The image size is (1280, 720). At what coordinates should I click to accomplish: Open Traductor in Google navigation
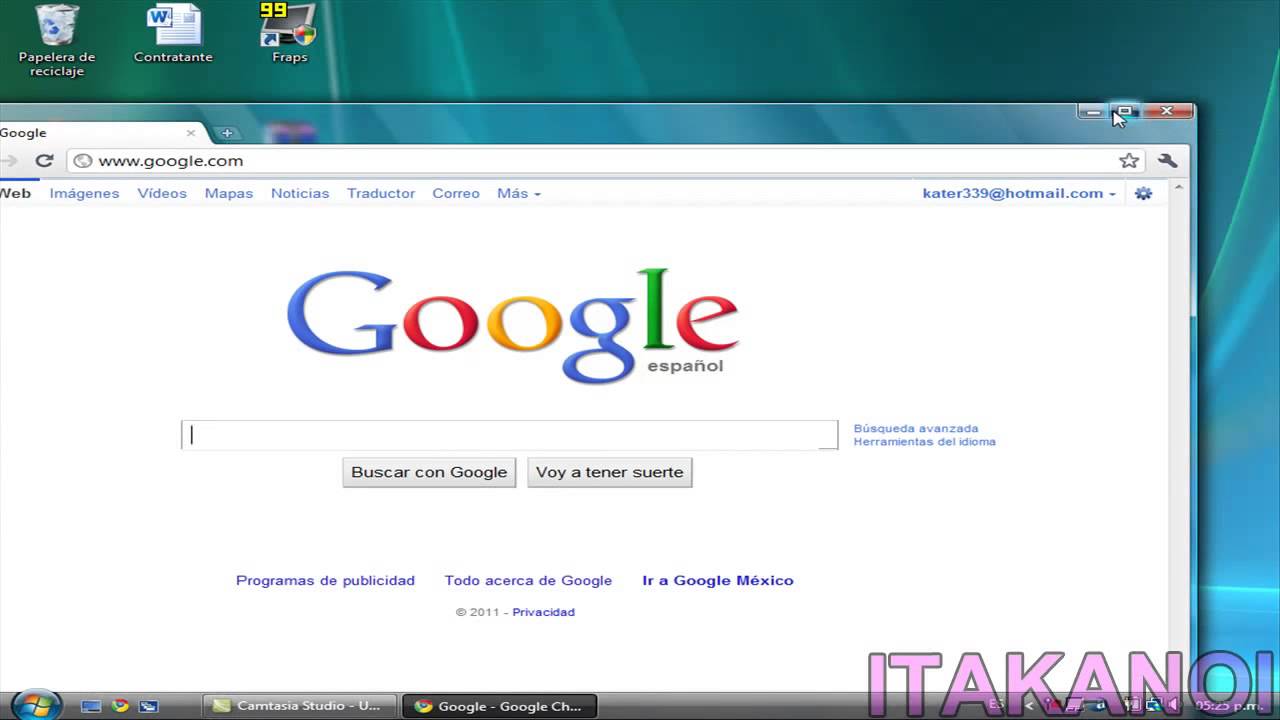tap(381, 194)
